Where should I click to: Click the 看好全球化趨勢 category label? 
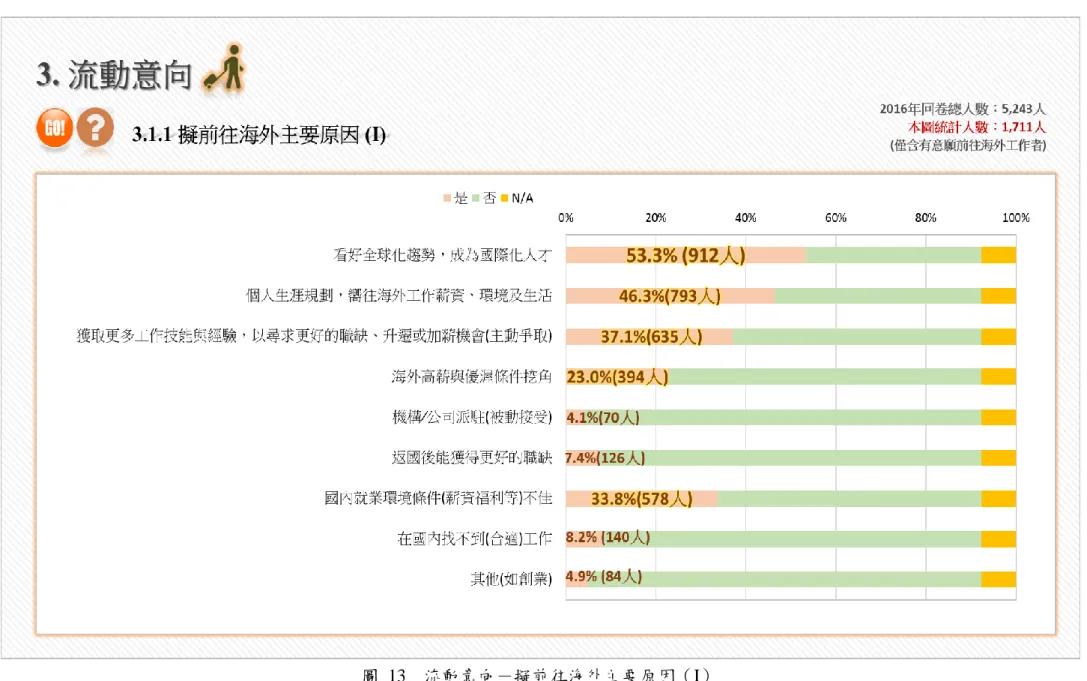[x=442, y=255]
